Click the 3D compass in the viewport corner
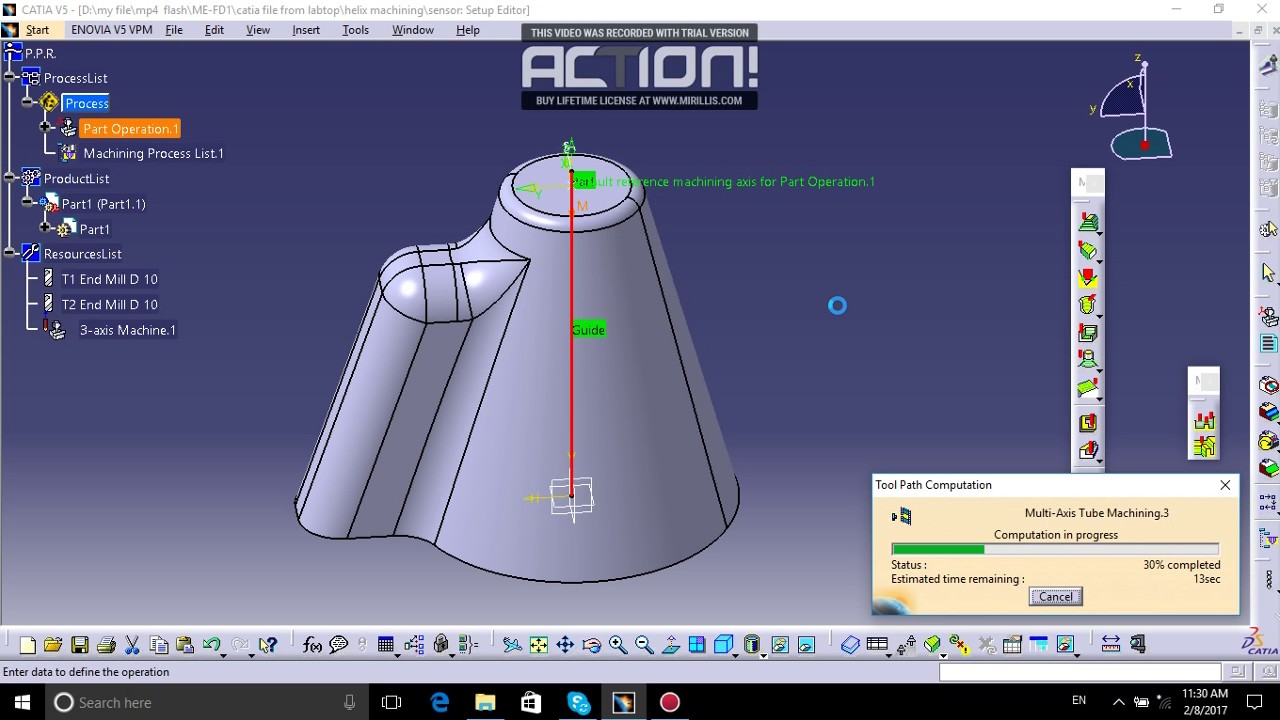1280x720 pixels. click(x=1137, y=110)
